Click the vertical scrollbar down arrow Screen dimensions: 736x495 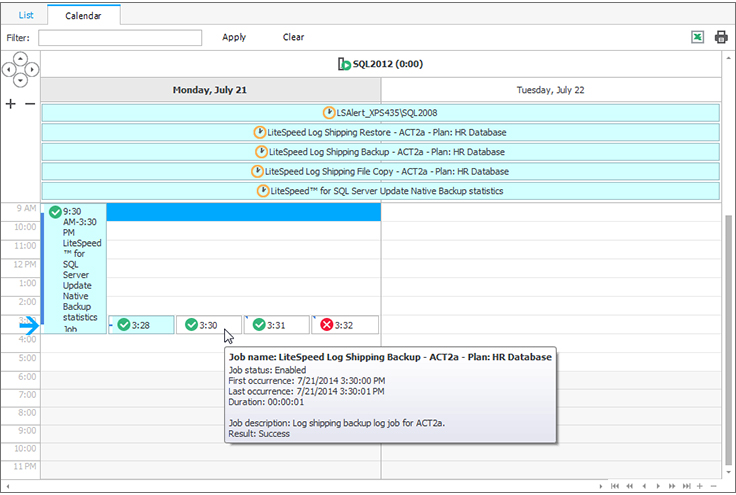coord(728,472)
